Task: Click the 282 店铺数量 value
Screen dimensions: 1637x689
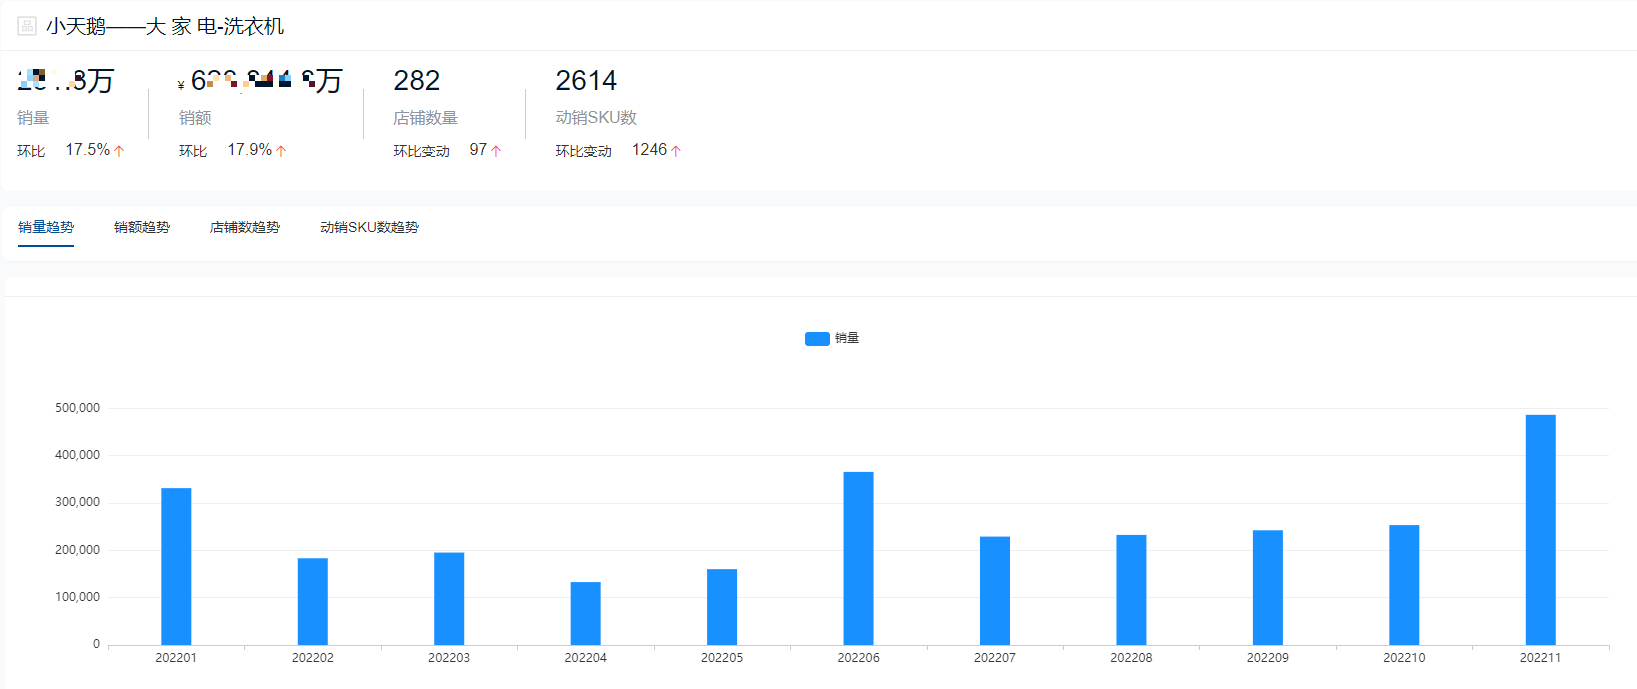Action: tap(417, 81)
